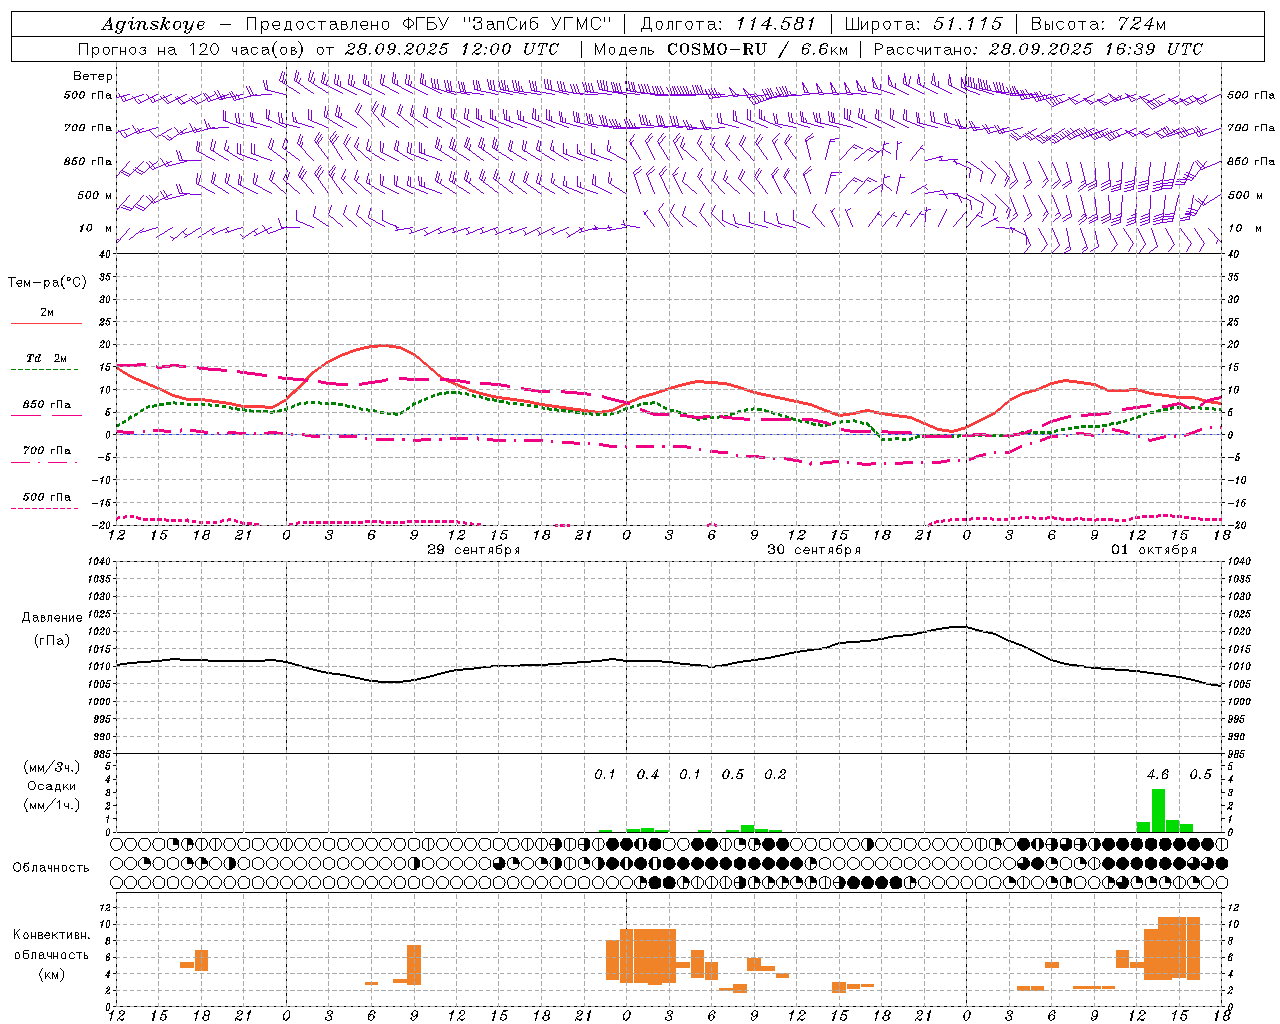This screenshot has width=1280, height=1024.
Task: Click the "Тем-ра(°C)" temperature panel label
Action: [47, 283]
